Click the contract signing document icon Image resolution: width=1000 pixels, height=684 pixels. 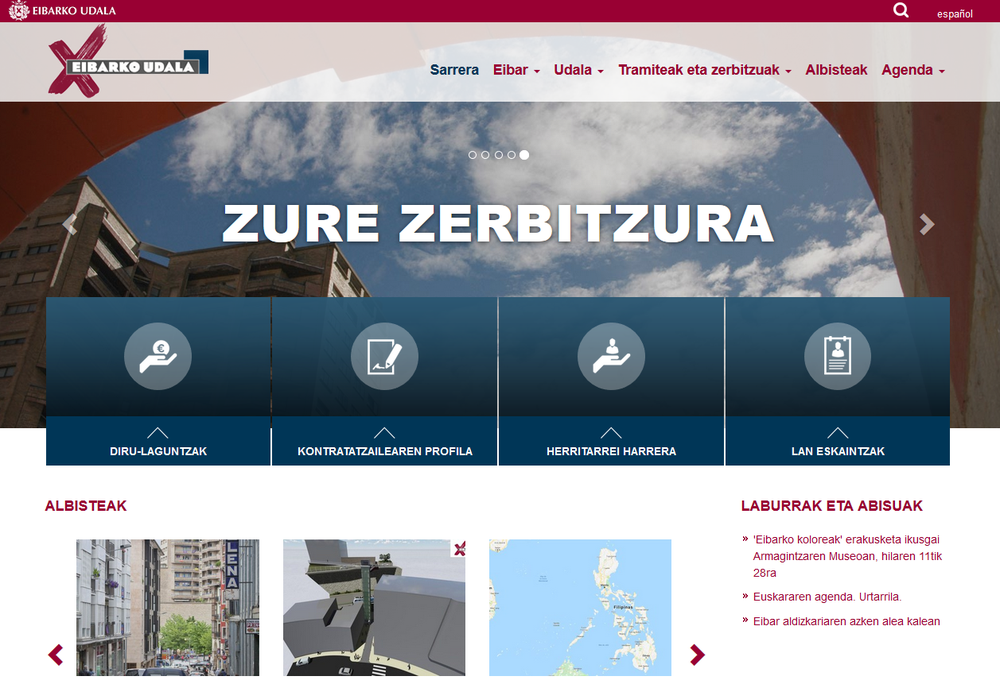tap(385, 356)
